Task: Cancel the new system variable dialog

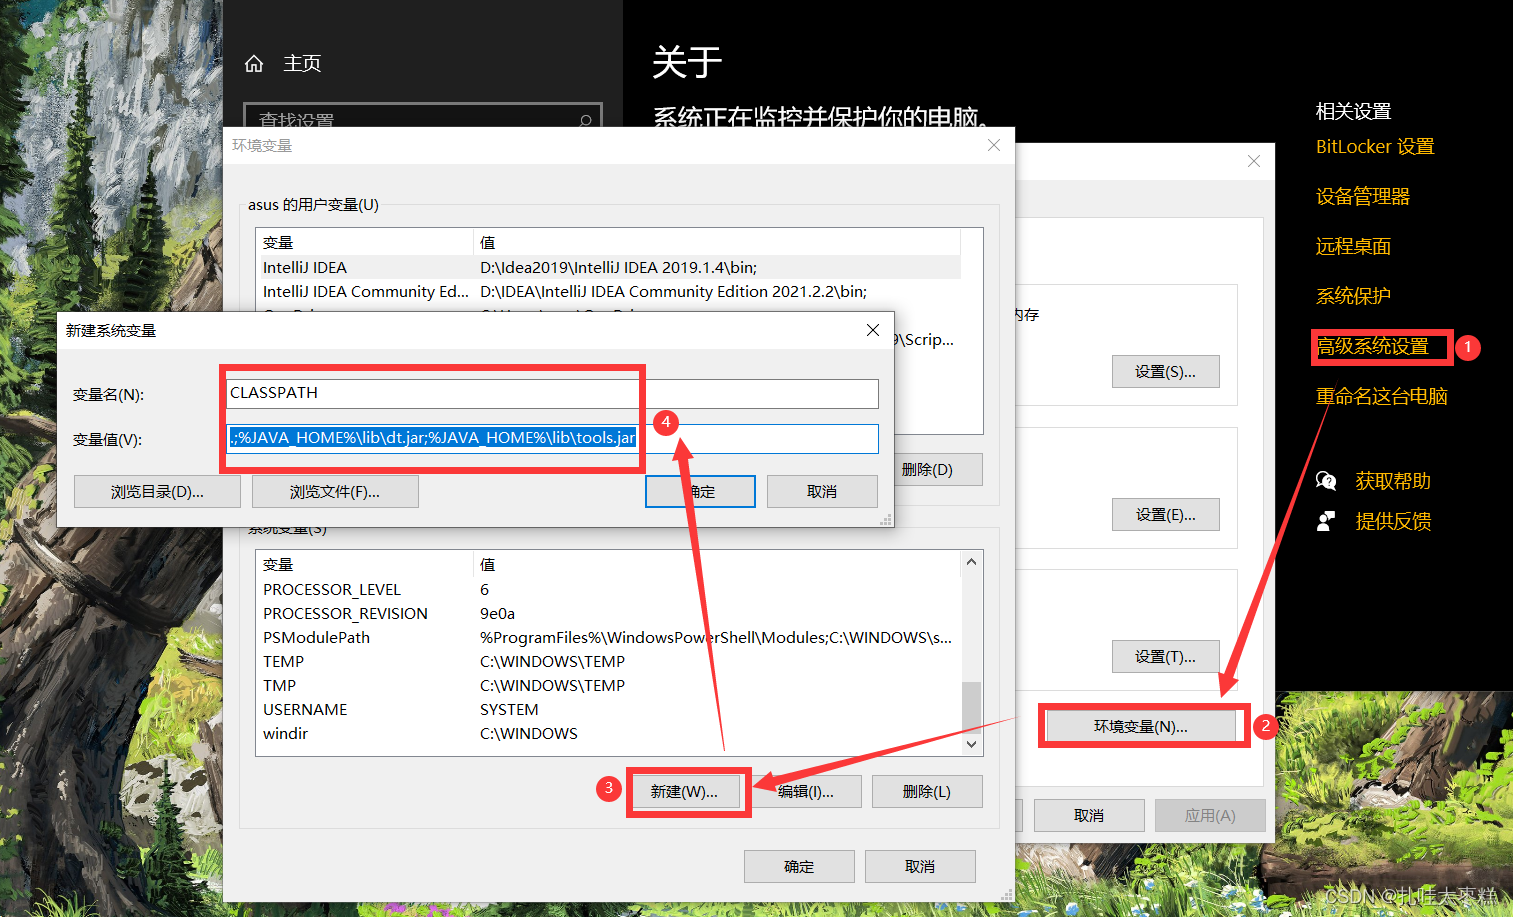Action: tap(822, 491)
